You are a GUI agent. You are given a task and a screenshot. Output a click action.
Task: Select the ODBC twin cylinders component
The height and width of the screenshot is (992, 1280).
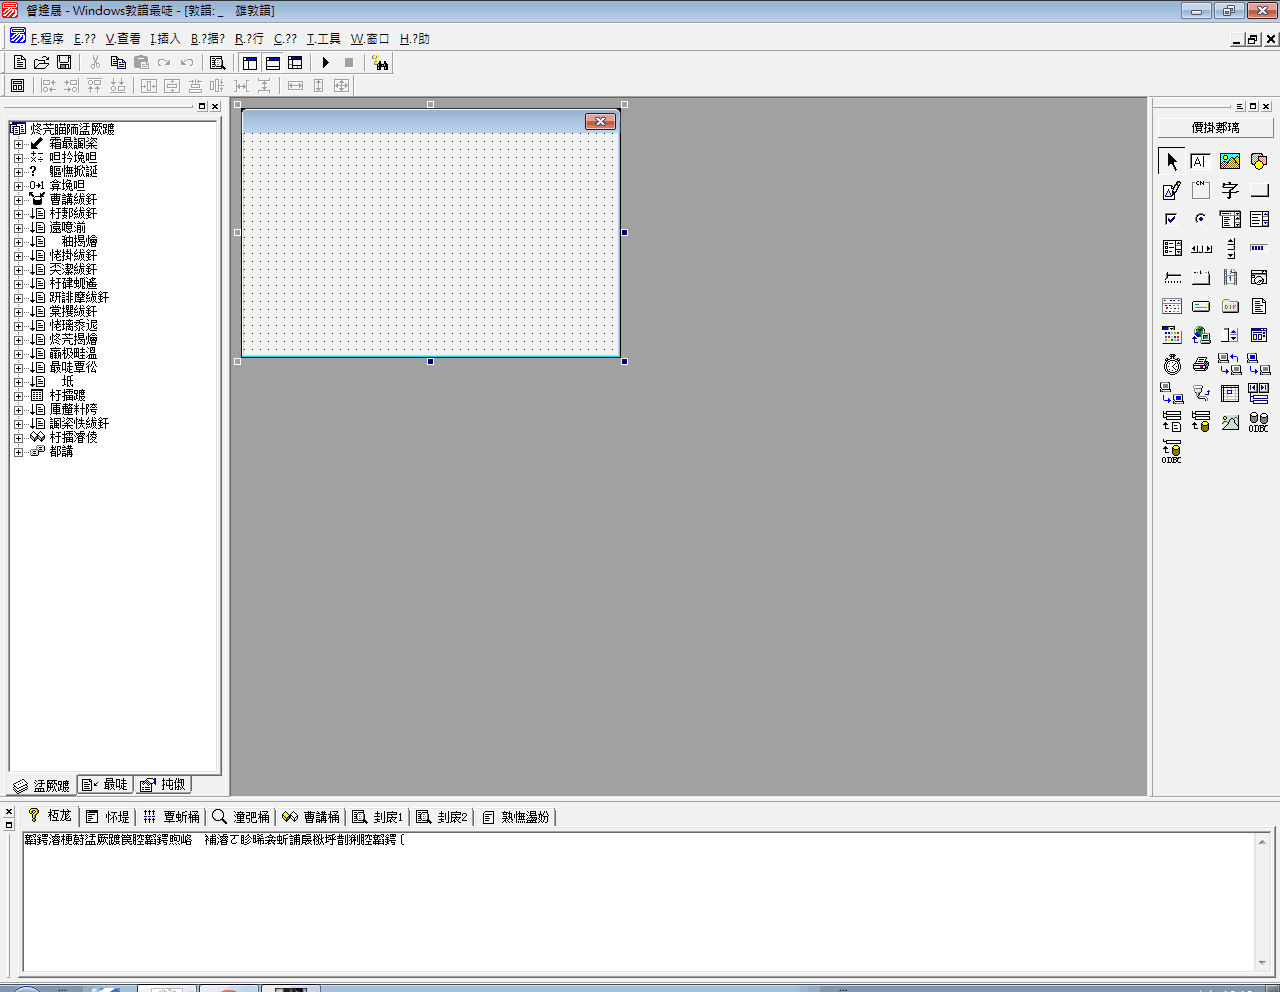point(1259,422)
